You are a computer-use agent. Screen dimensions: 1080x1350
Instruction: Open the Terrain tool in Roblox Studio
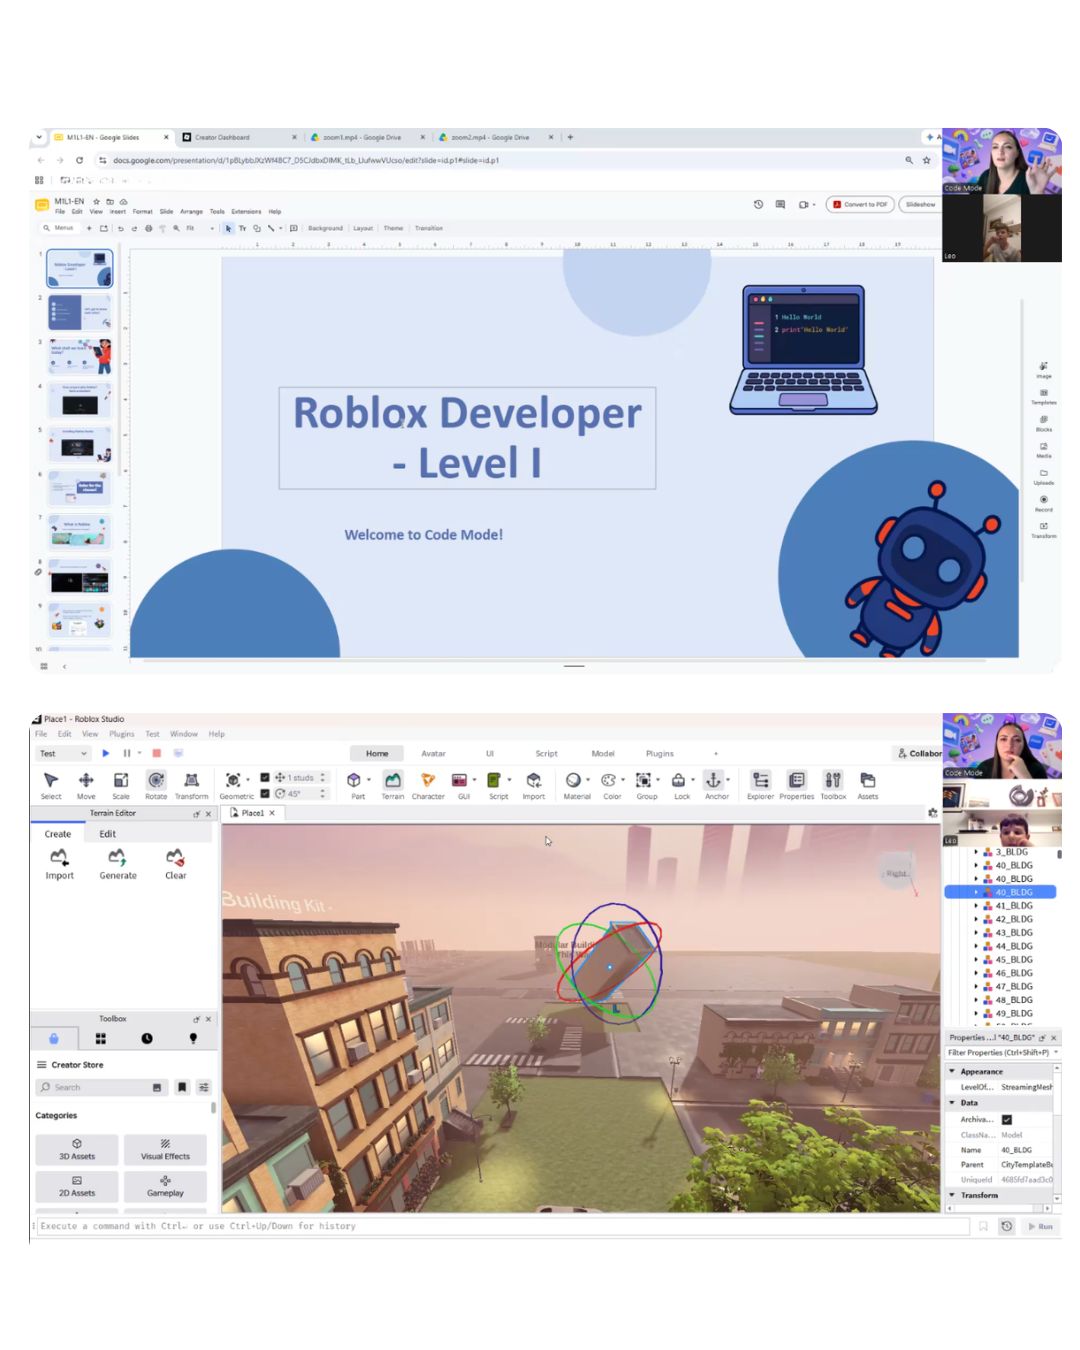(393, 784)
